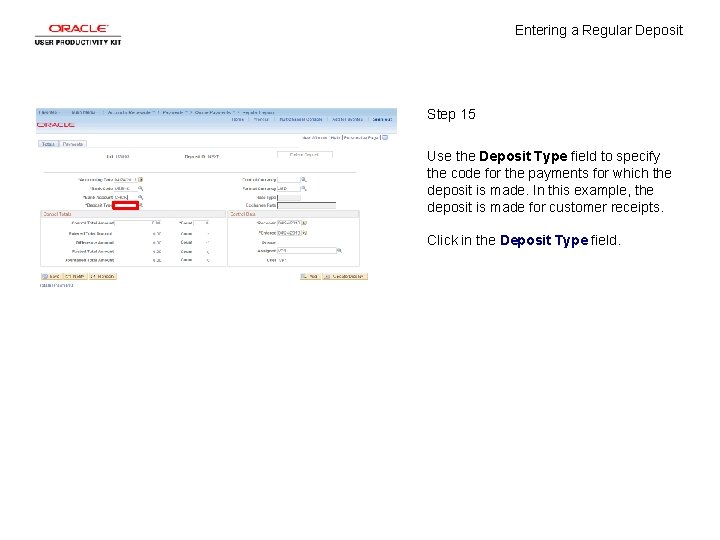The width and height of the screenshot is (720, 540).
Task: Click in the Entered date field
Action: point(289,233)
